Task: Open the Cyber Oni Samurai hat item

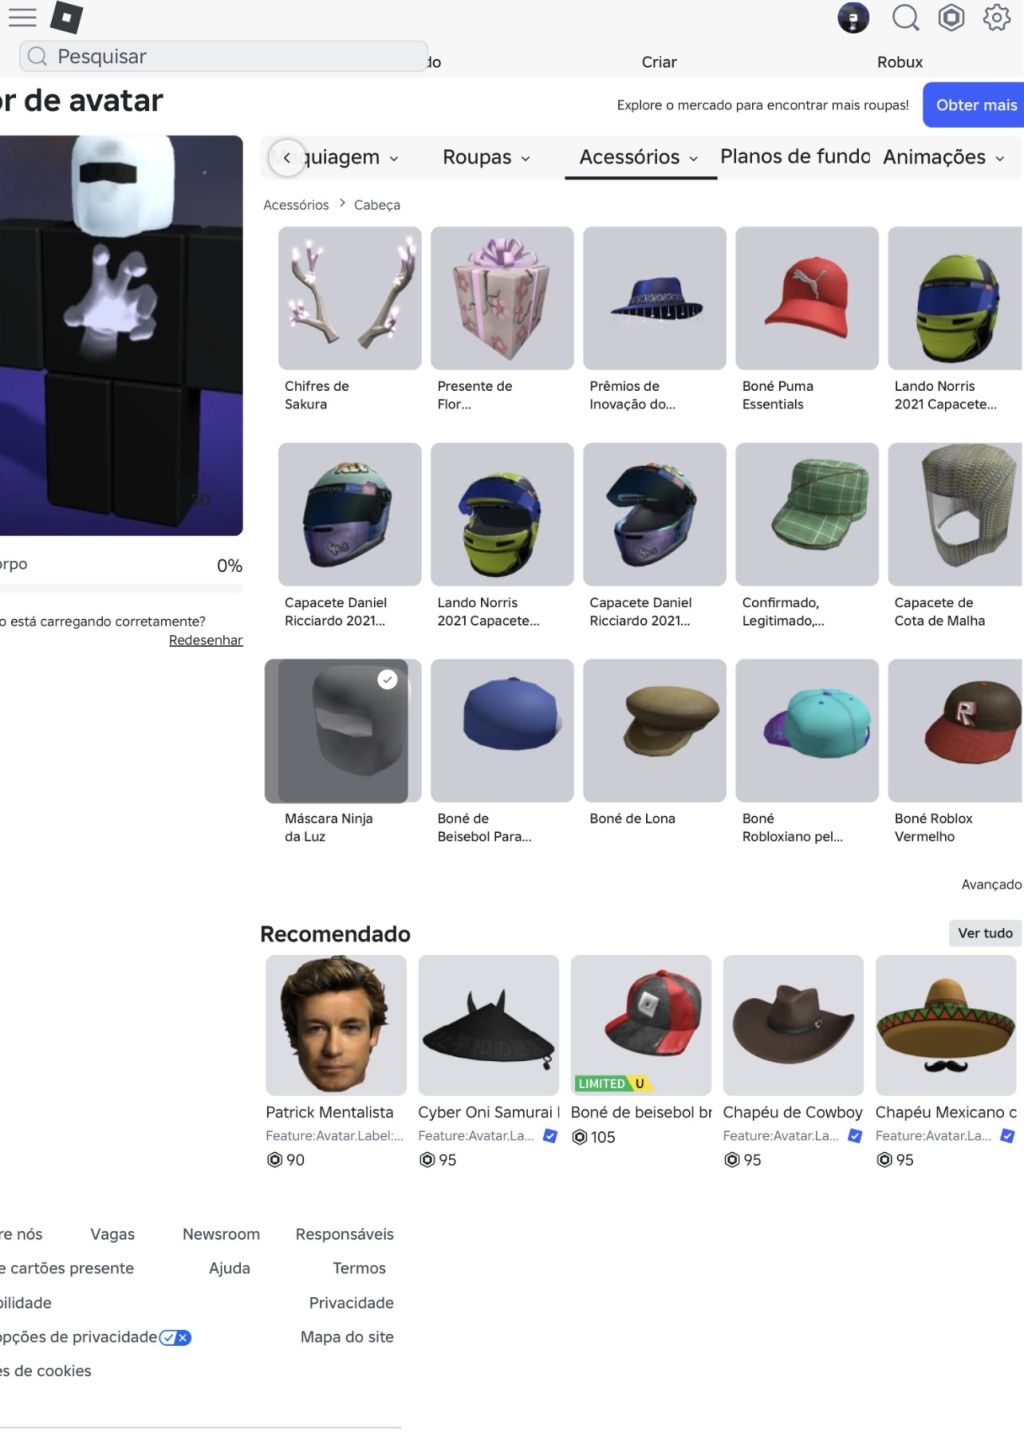Action: pos(488,1025)
